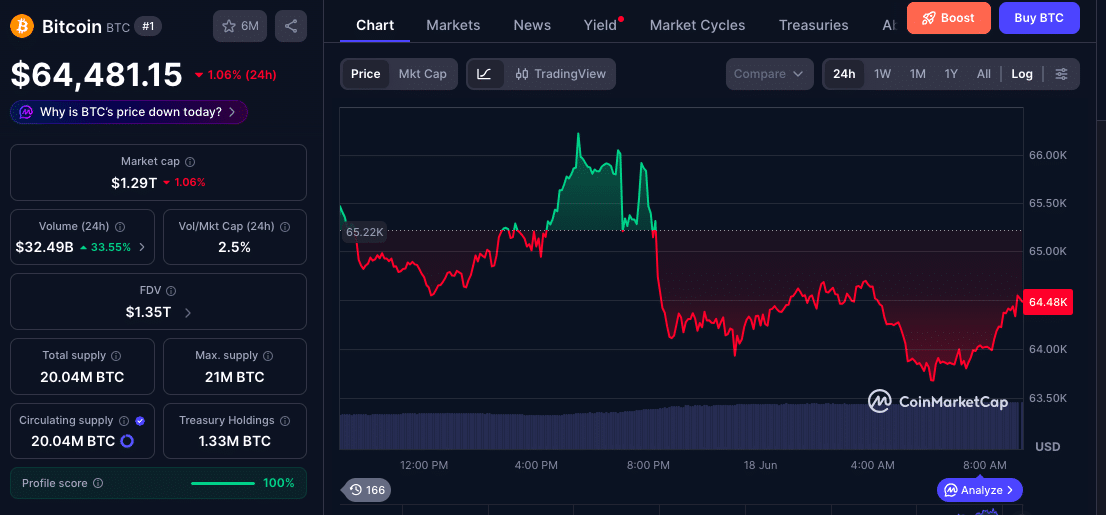Viewport: 1106px width, 515px height.
Task: Click the 64.48K current price label
Action: [1047, 302]
